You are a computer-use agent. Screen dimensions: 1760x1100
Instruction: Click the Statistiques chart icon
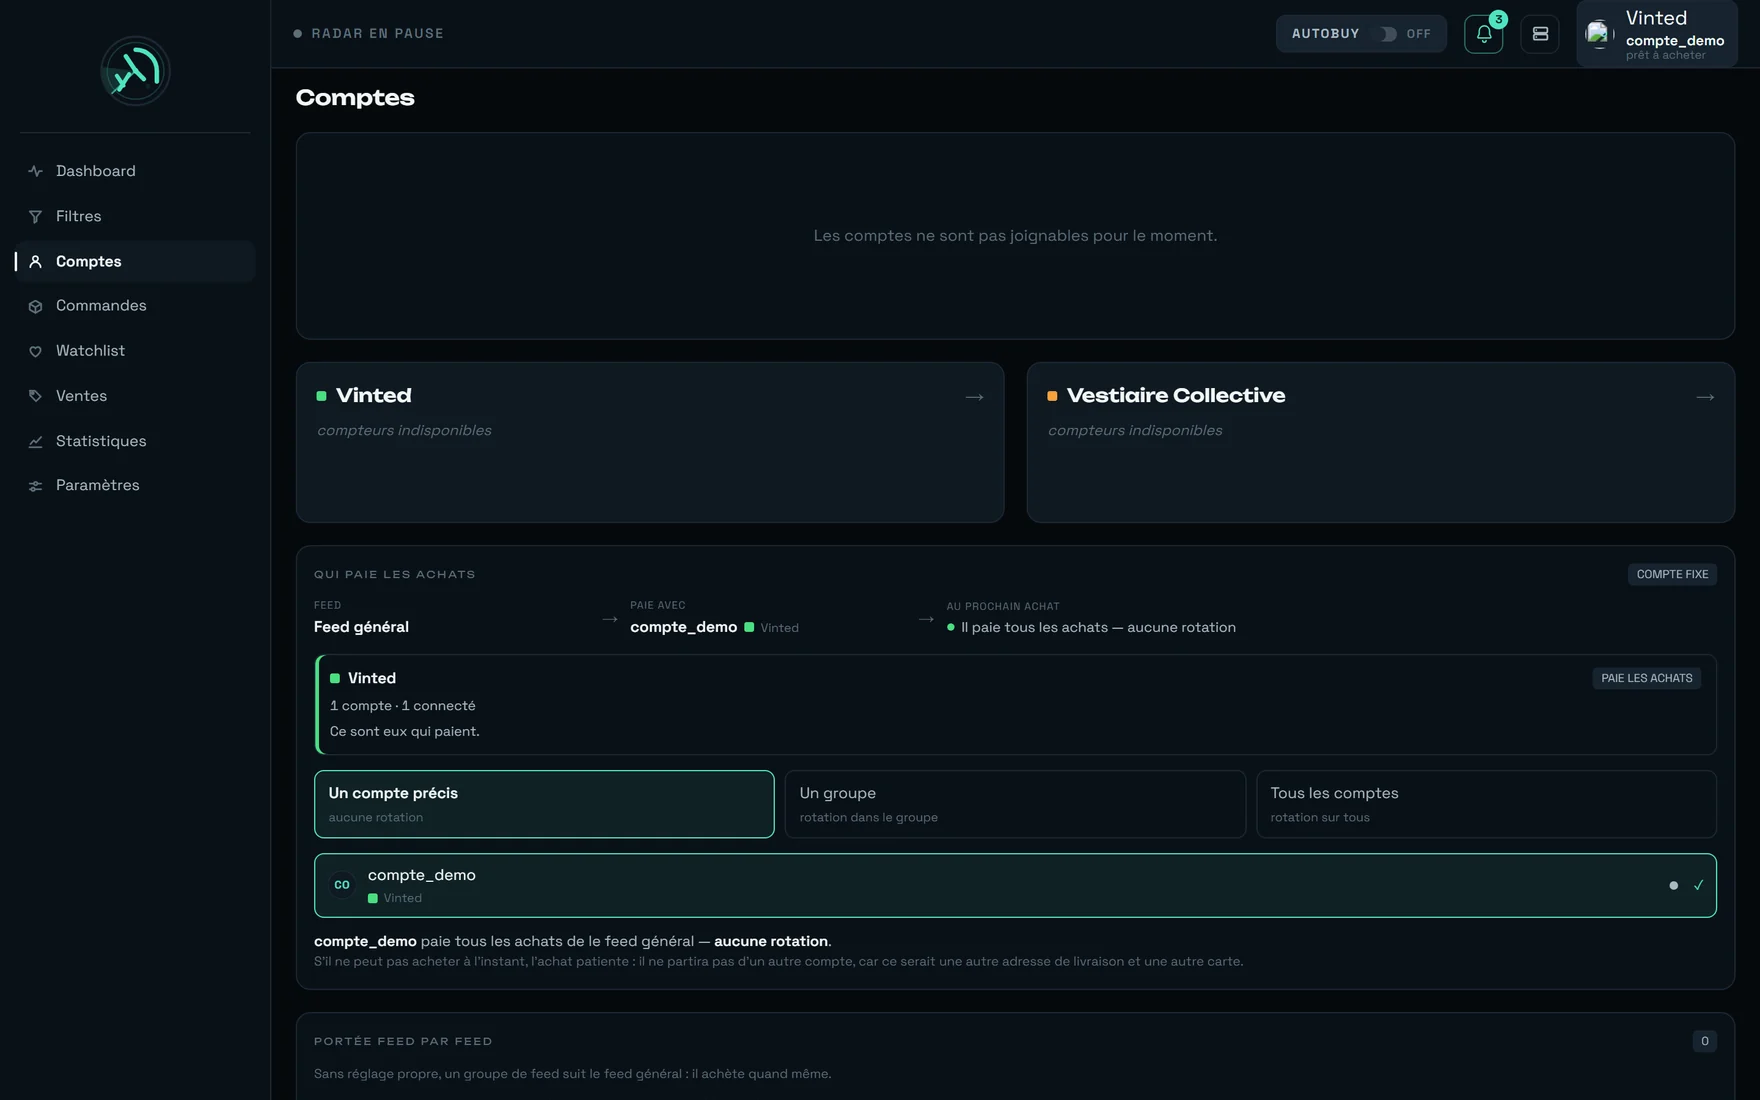pyautogui.click(x=35, y=441)
